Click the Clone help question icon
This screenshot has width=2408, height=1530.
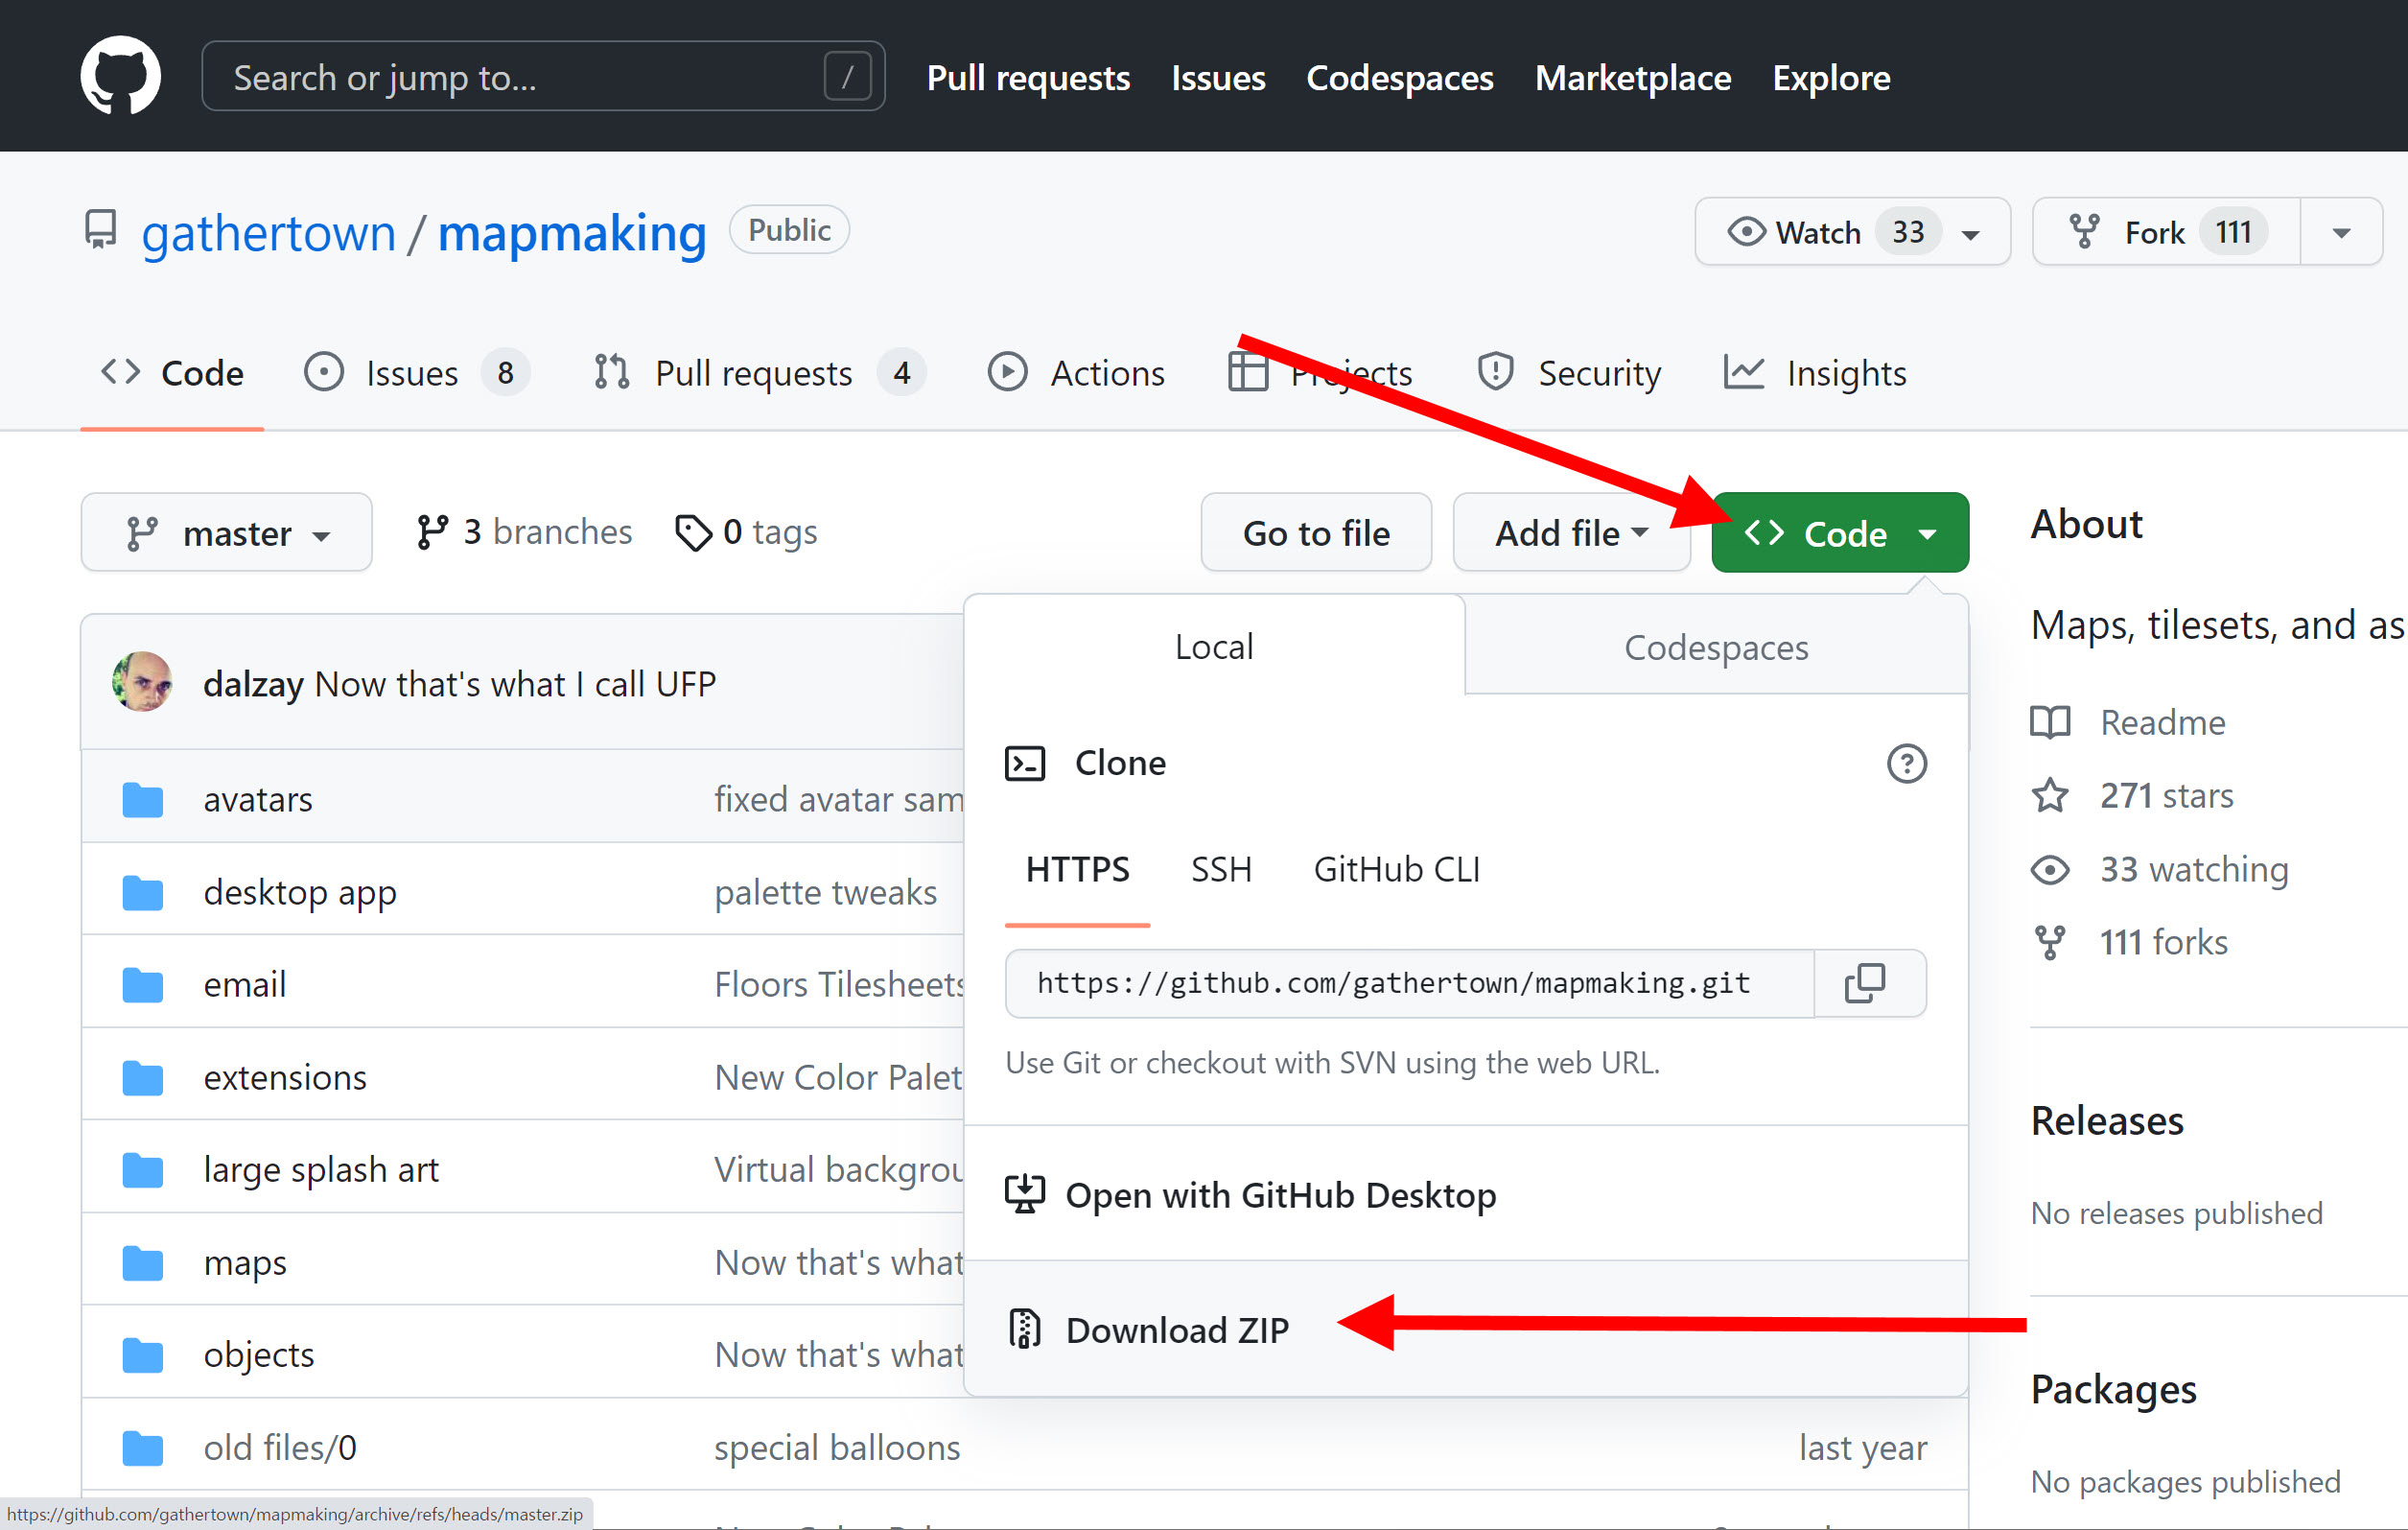pos(1906,763)
